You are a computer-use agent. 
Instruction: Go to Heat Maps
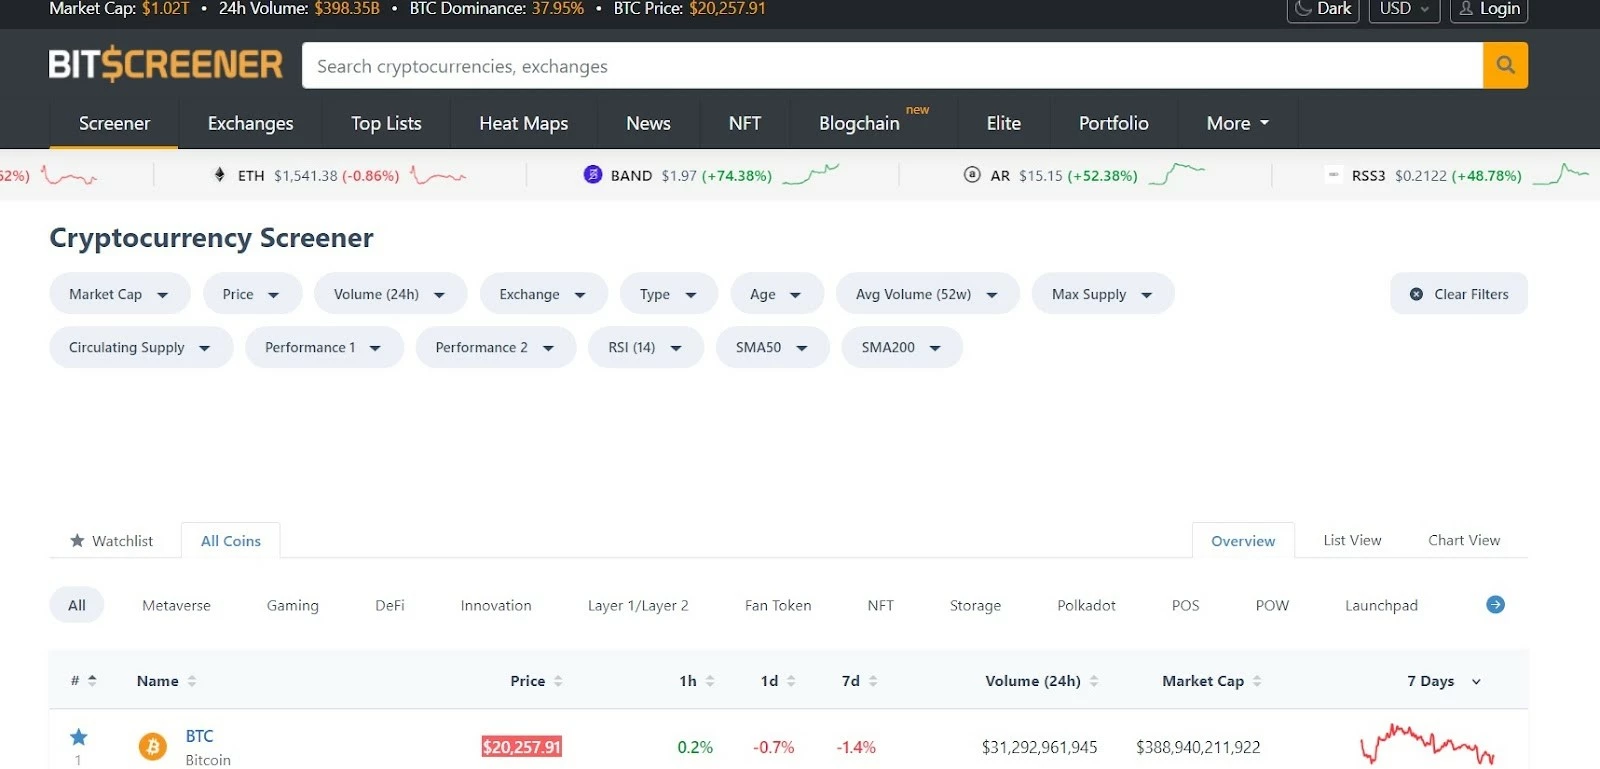pyautogui.click(x=523, y=123)
